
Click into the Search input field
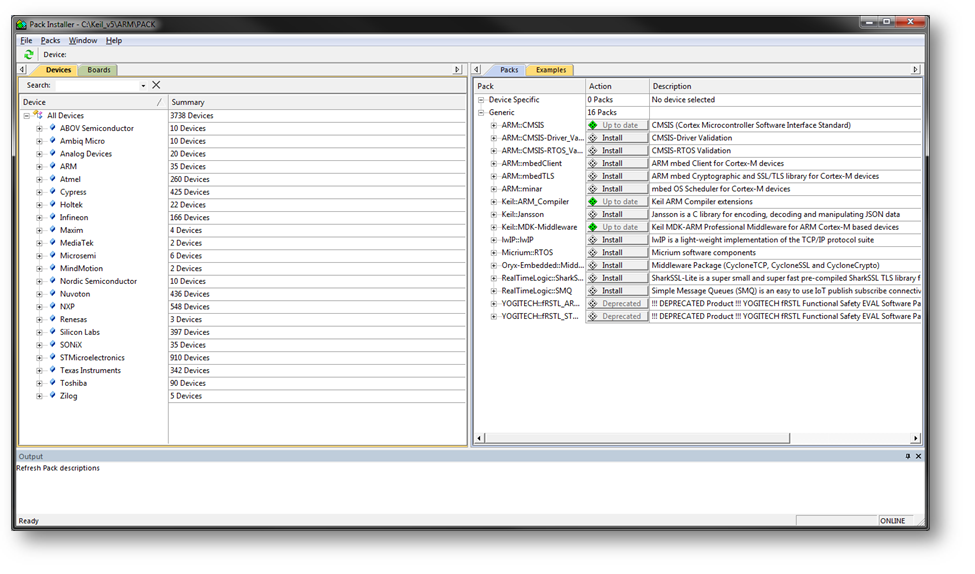(x=96, y=85)
